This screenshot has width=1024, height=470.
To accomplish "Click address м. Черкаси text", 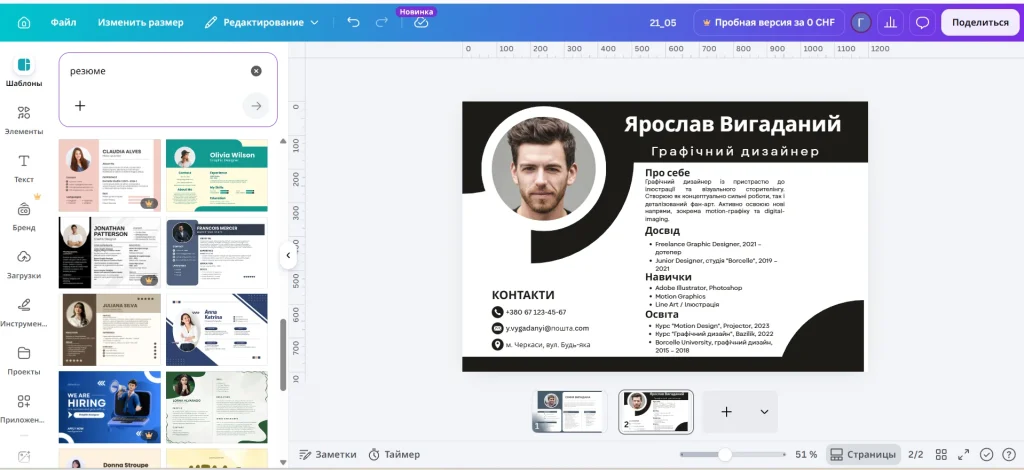I will [548, 345].
